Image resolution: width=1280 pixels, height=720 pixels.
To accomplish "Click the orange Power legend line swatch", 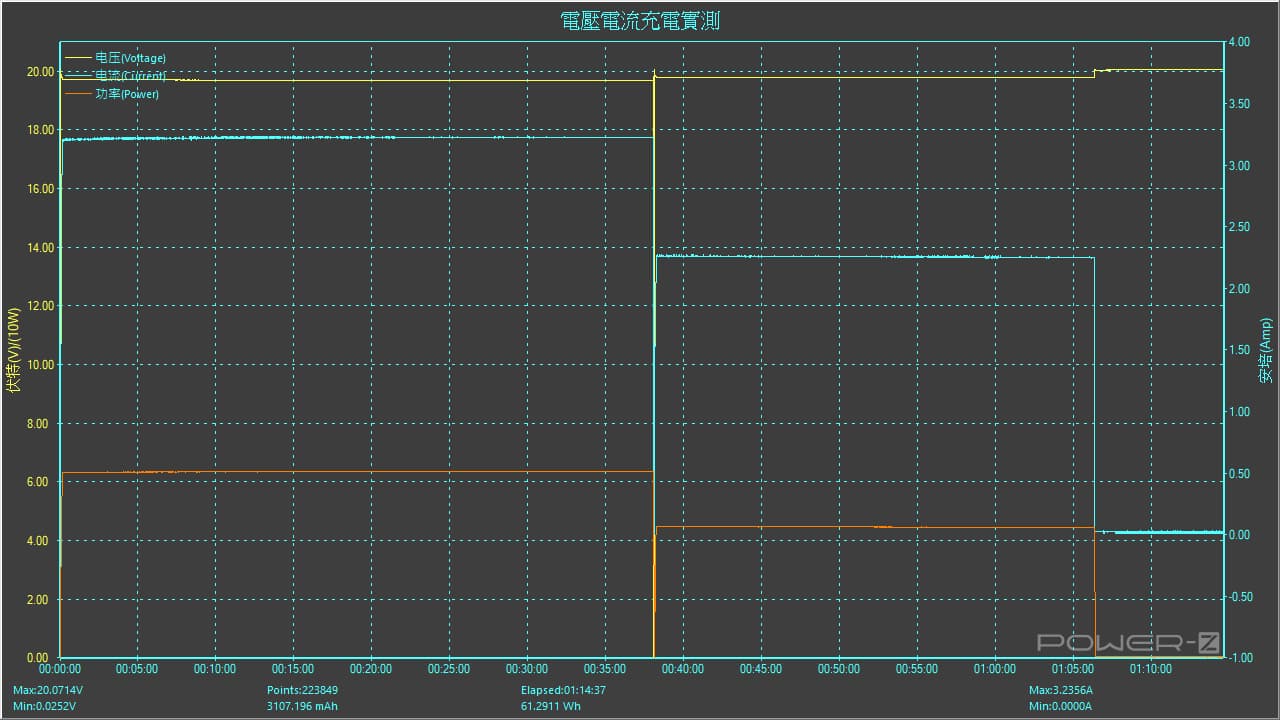I will point(77,94).
